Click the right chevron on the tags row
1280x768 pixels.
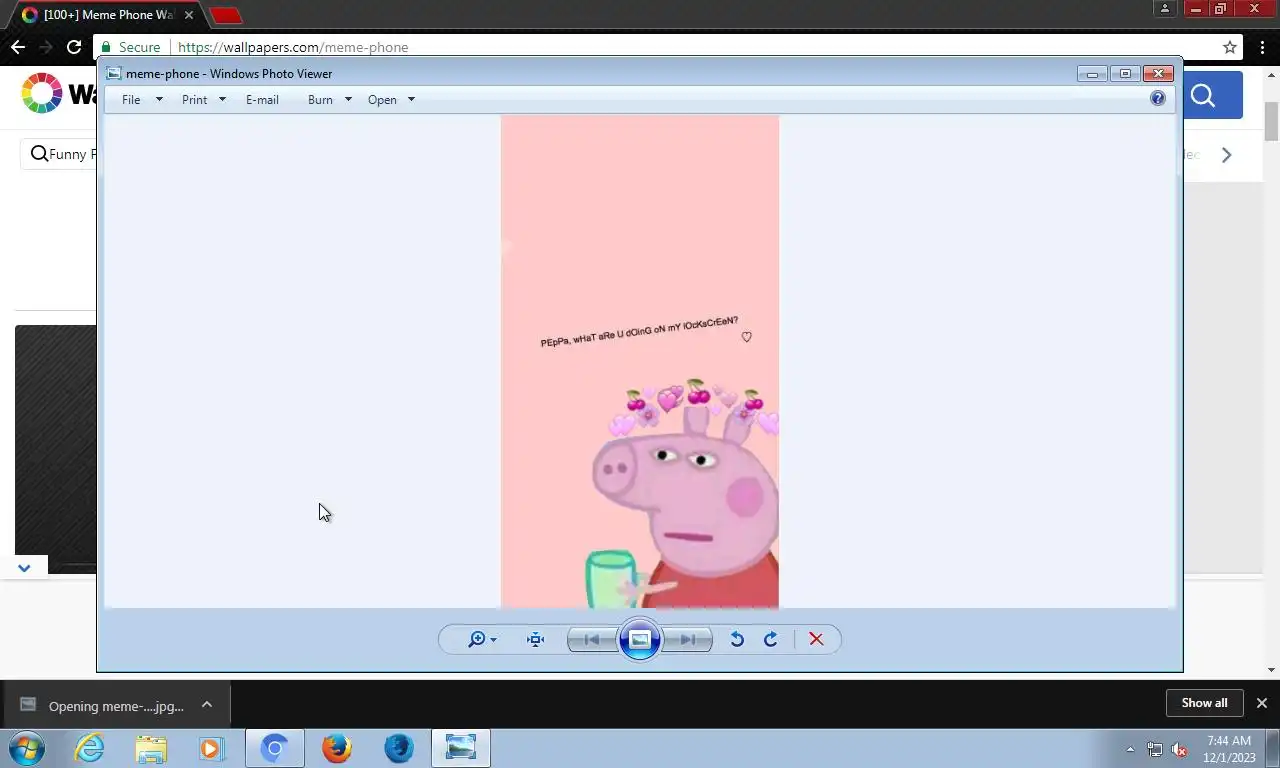[x=1227, y=155]
